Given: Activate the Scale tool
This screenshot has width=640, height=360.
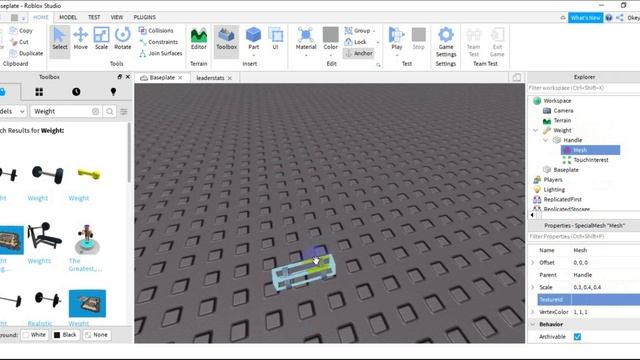Looking at the screenshot, I should pyautogui.click(x=101, y=39).
